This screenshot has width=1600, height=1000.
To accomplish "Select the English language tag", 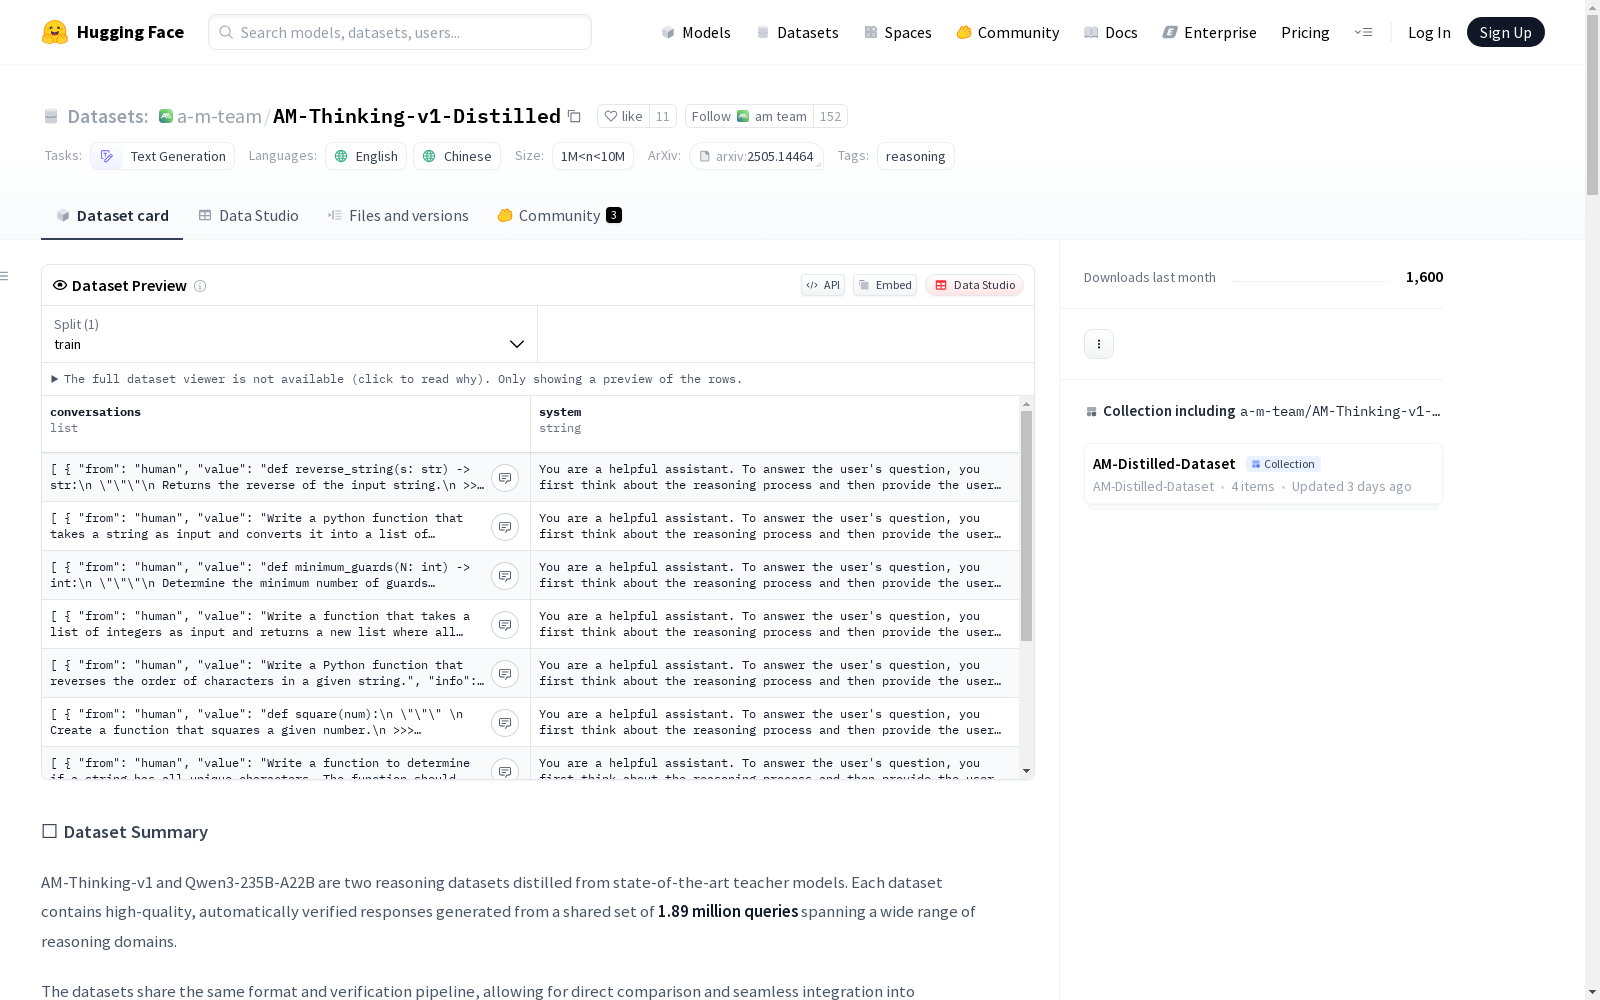I will point(366,156).
